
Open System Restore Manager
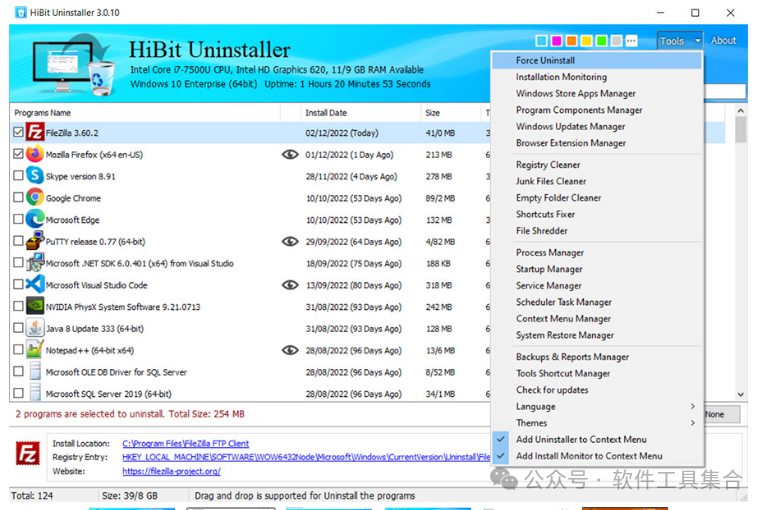tap(597, 335)
